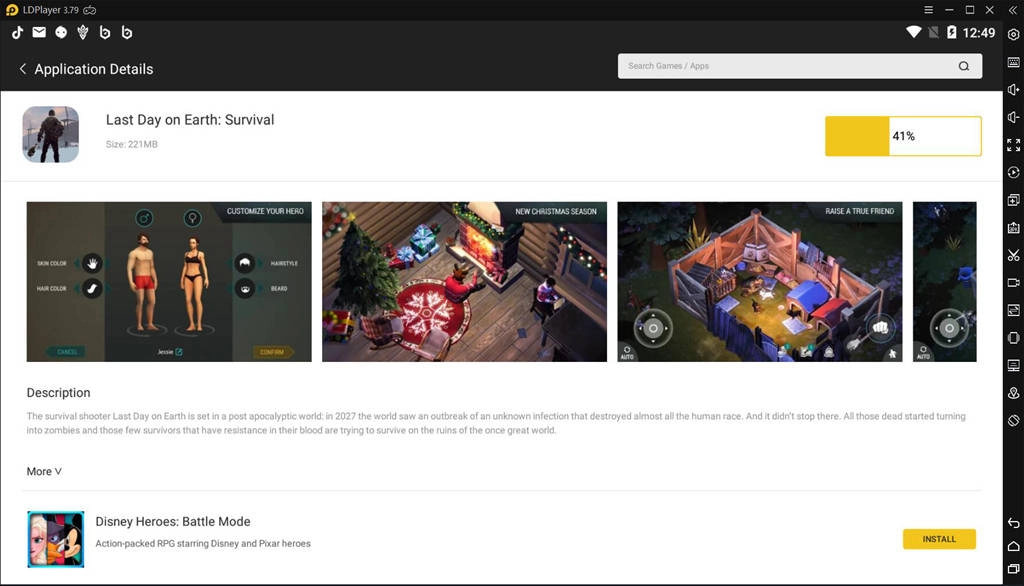
Task: Start the video recorder from sidebar
Action: point(1014,283)
